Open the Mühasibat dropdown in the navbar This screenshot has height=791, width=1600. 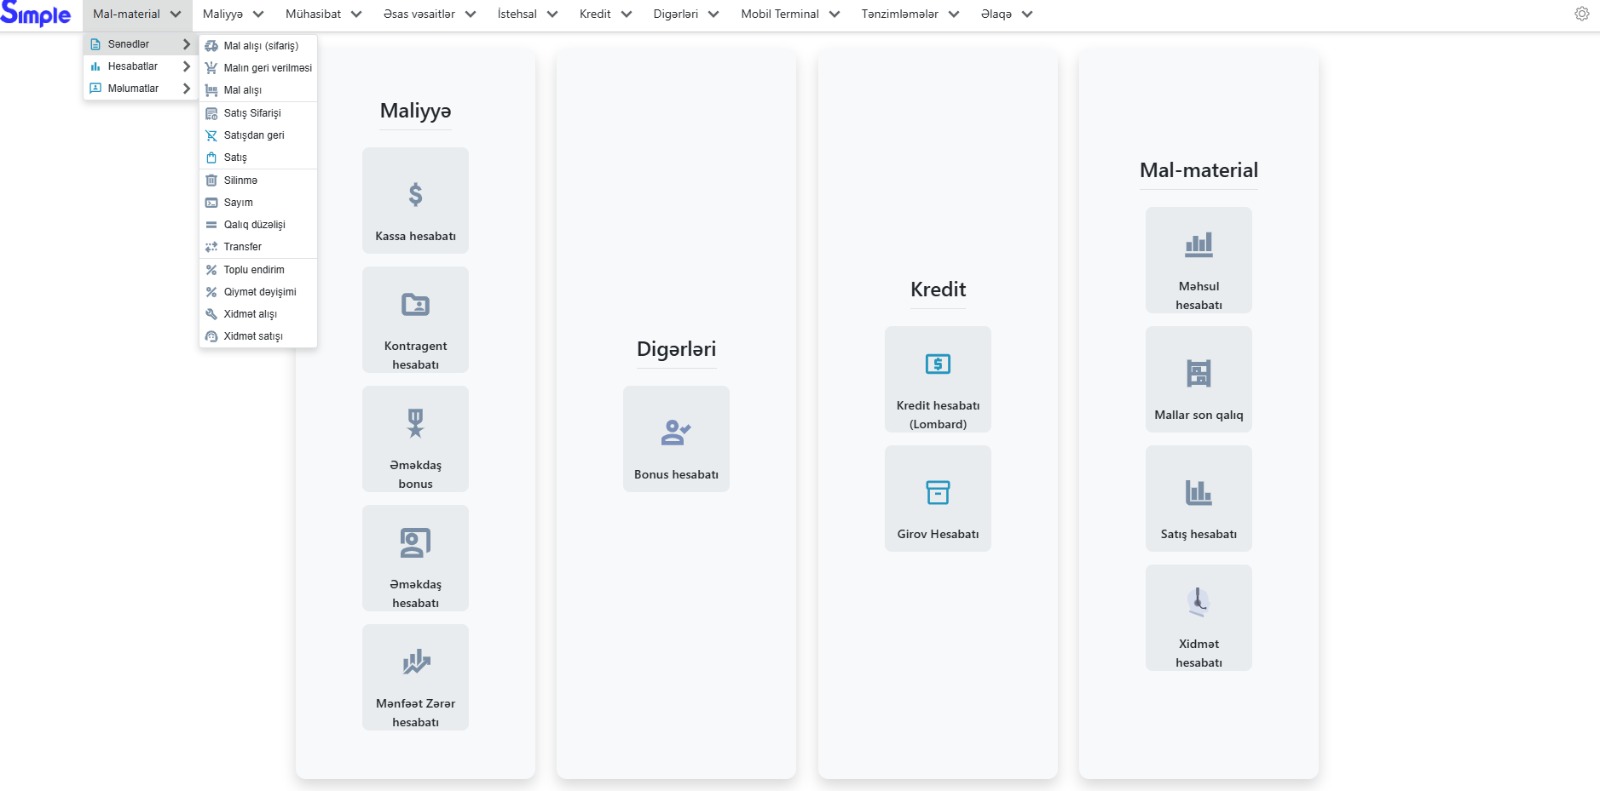point(323,14)
